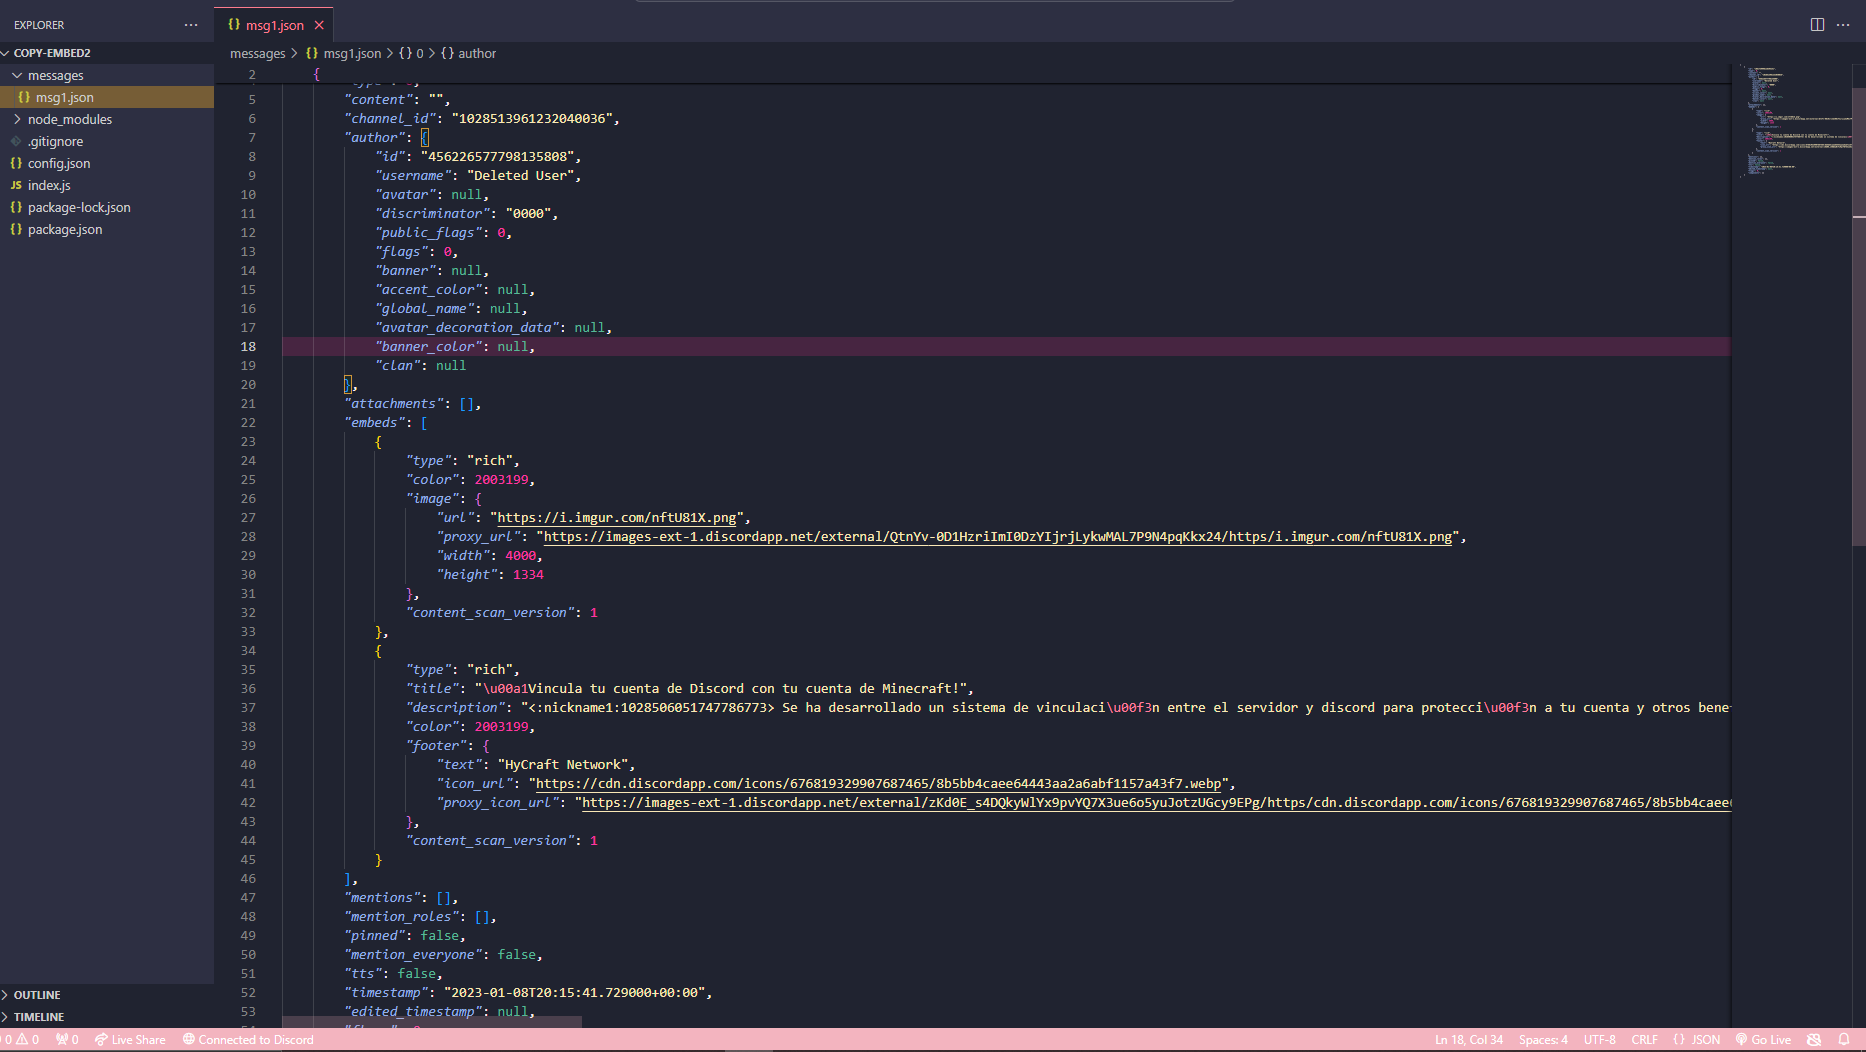Click msg1.json breadcrumb segment
The width and height of the screenshot is (1866, 1052).
click(x=344, y=53)
